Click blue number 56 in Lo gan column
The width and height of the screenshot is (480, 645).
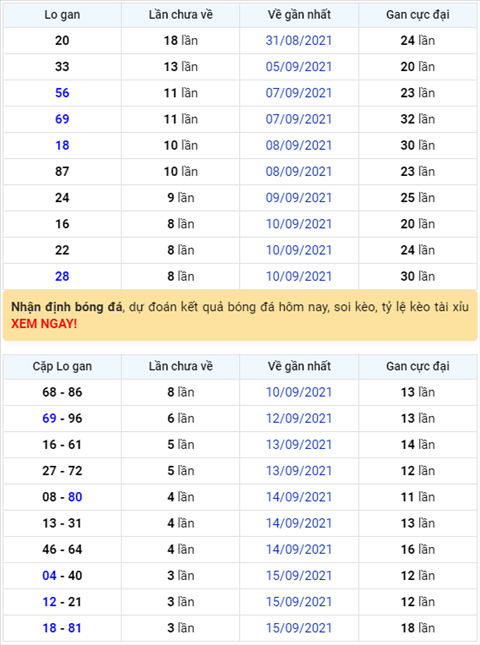point(62,93)
